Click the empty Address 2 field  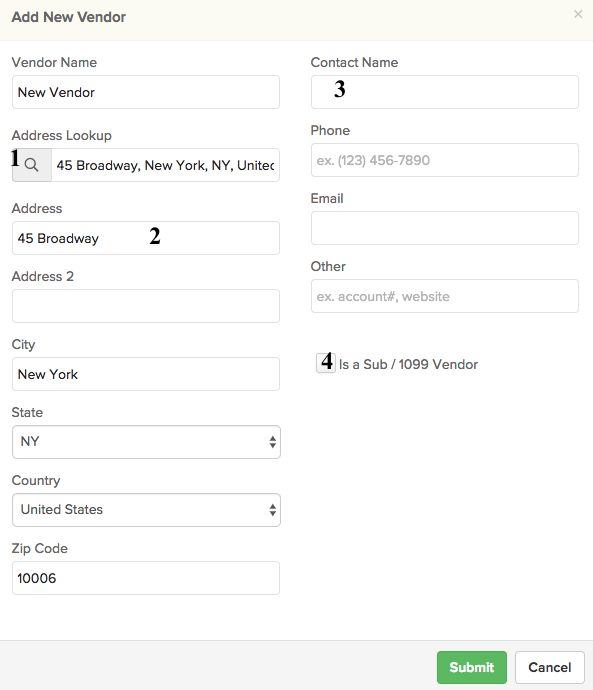point(146,306)
